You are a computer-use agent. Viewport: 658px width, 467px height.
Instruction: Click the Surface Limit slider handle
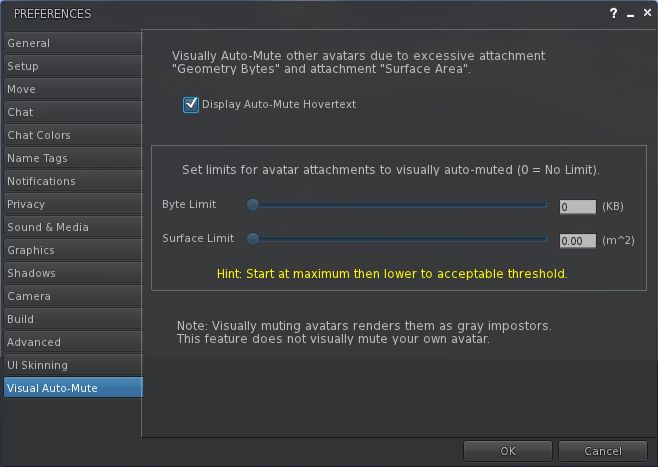click(253, 239)
